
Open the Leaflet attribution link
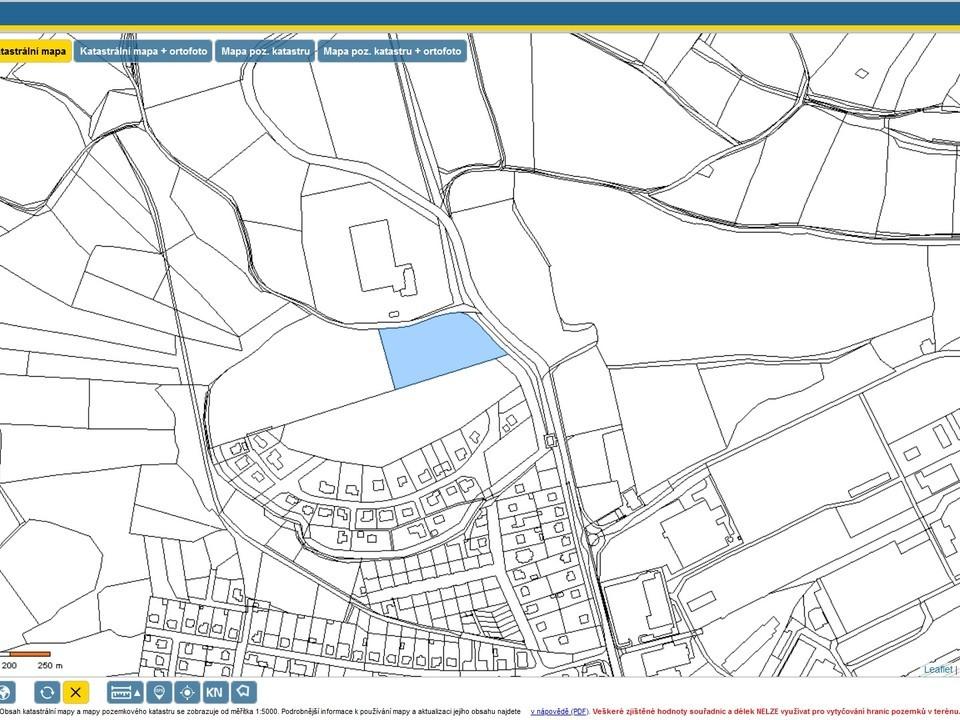click(938, 669)
